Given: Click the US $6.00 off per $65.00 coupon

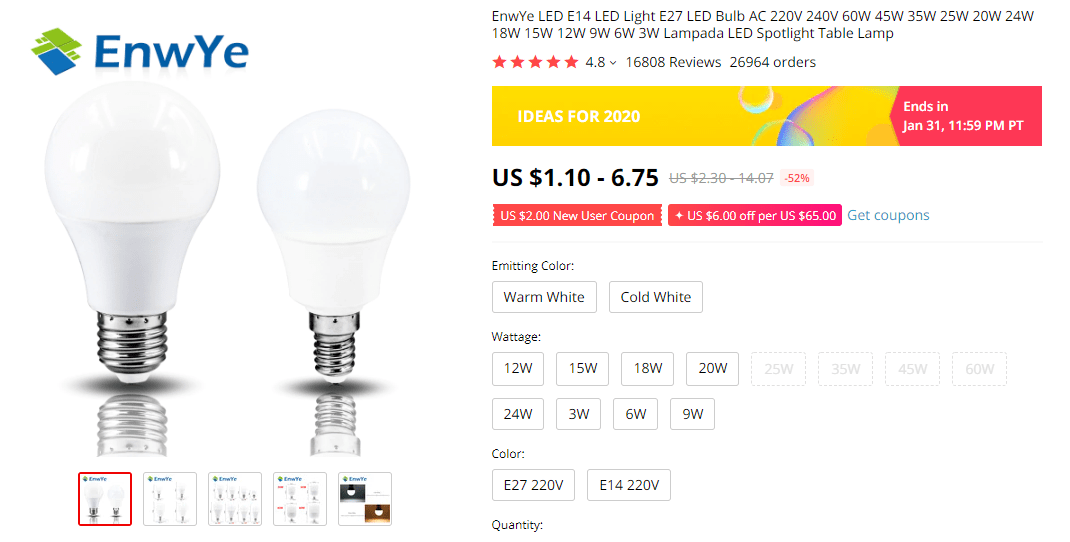Looking at the screenshot, I should pyautogui.click(x=755, y=216).
